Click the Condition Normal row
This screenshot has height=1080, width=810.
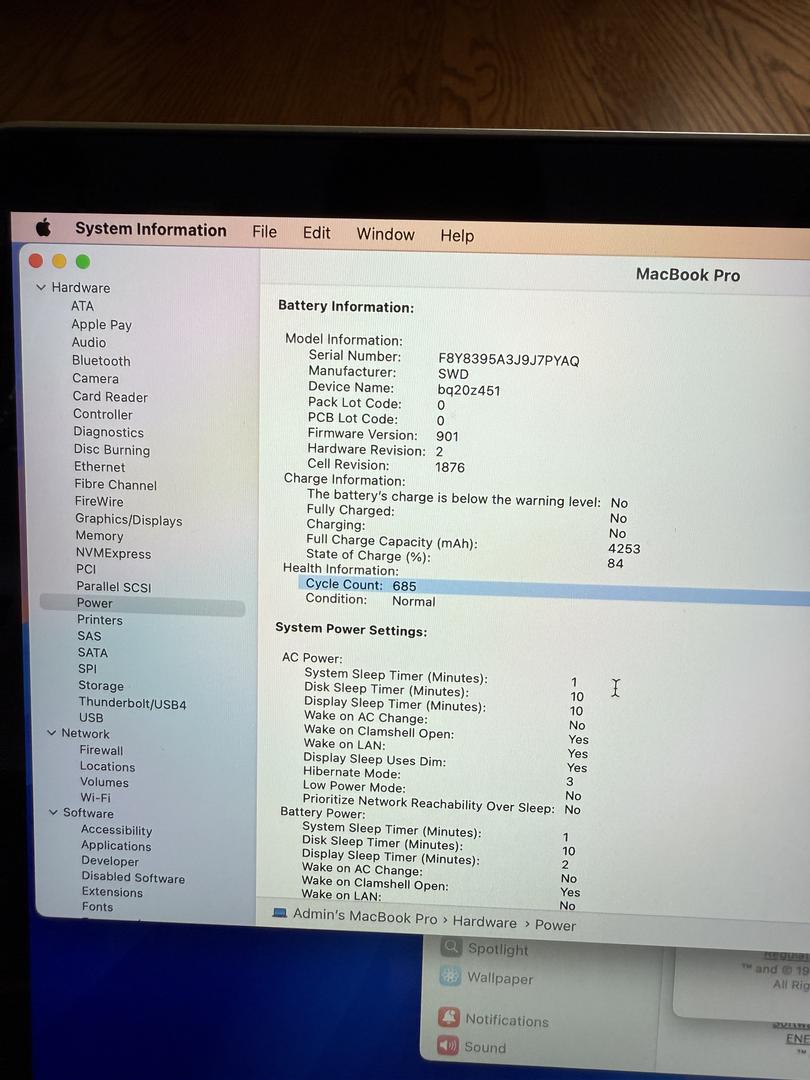click(371, 601)
